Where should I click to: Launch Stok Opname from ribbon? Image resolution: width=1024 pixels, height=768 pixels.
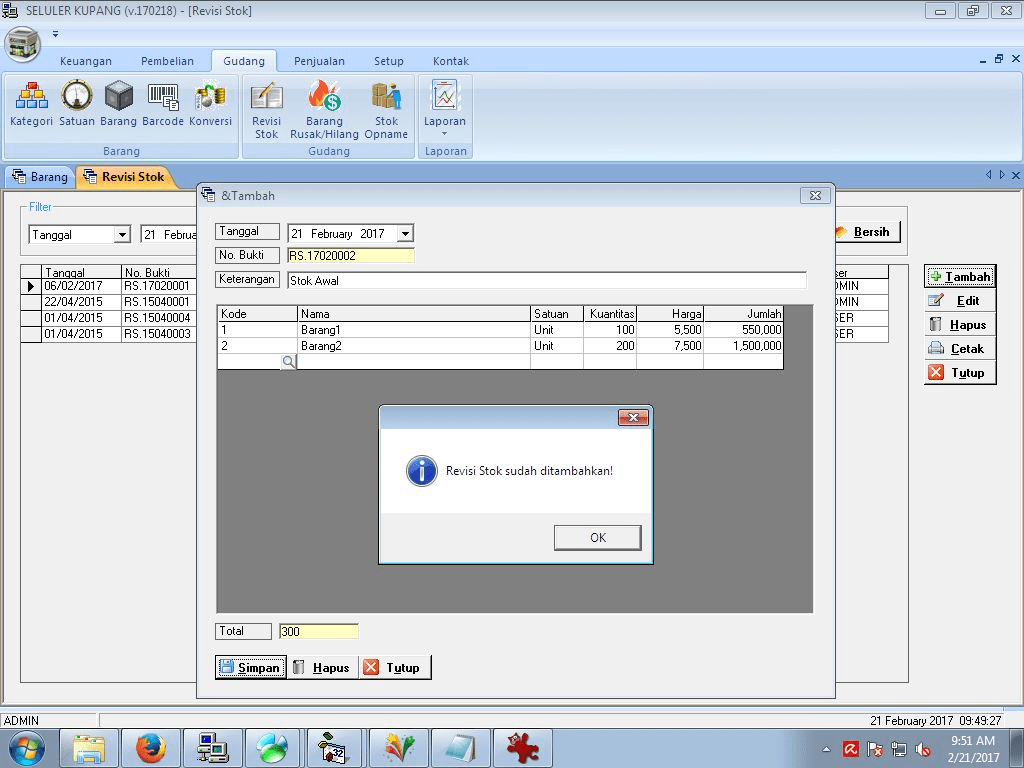click(386, 110)
